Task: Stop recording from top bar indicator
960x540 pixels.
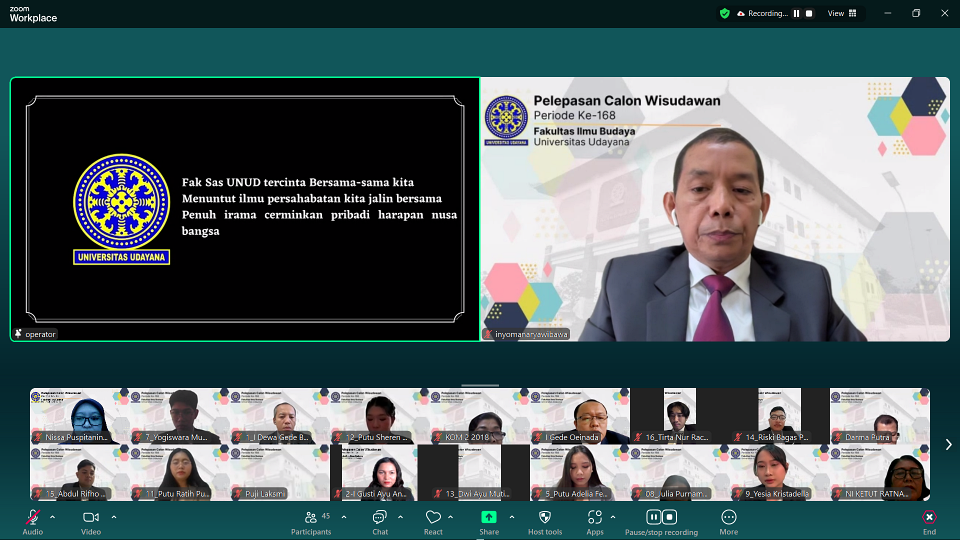Action: coord(809,13)
